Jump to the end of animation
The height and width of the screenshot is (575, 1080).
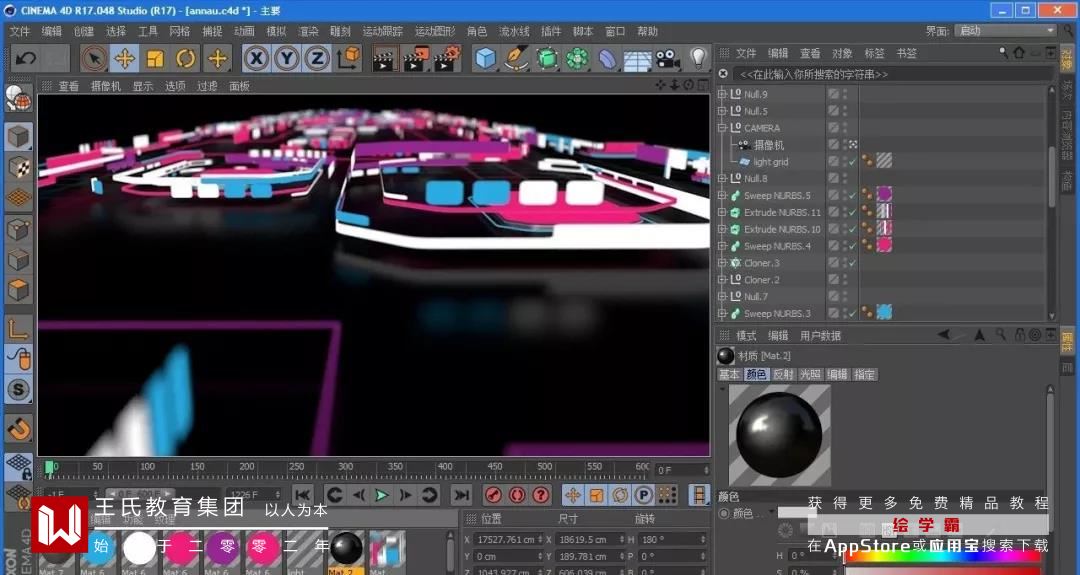pos(461,495)
